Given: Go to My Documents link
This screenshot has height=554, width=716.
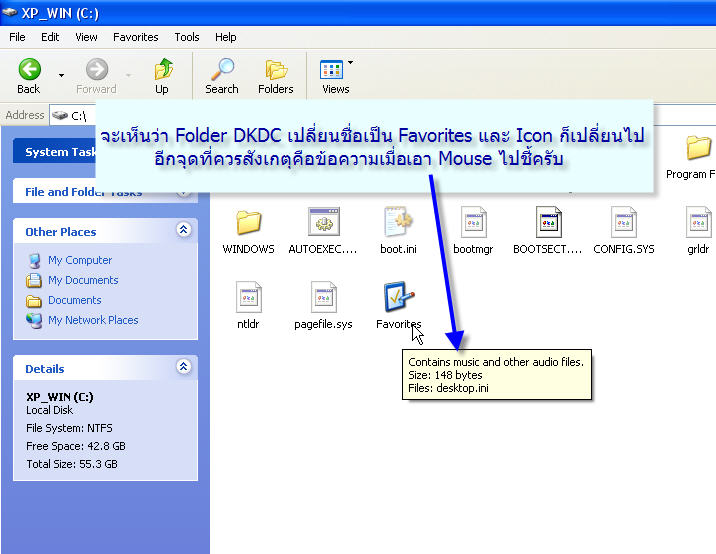Looking at the screenshot, I should [83, 280].
